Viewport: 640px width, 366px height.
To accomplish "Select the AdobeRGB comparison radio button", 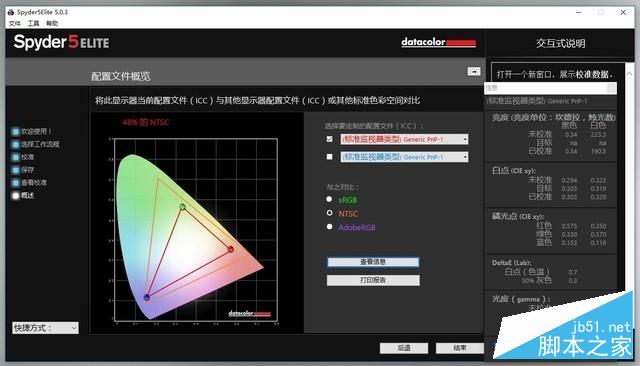I will 329,227.
